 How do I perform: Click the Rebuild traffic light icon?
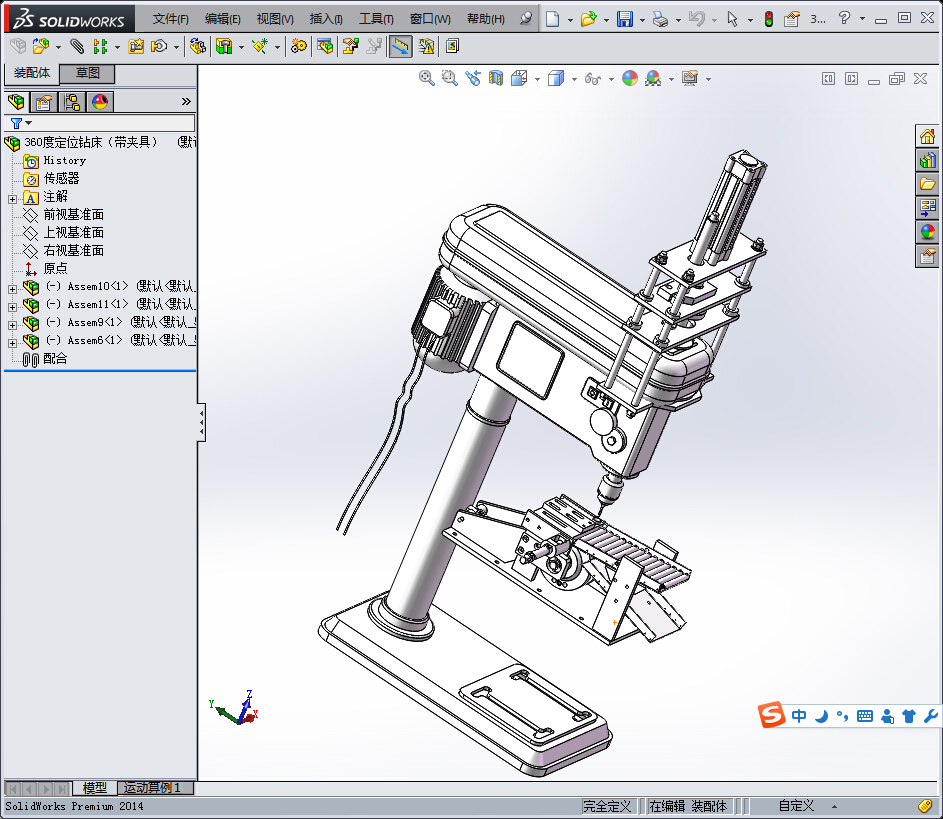(768, 19)
